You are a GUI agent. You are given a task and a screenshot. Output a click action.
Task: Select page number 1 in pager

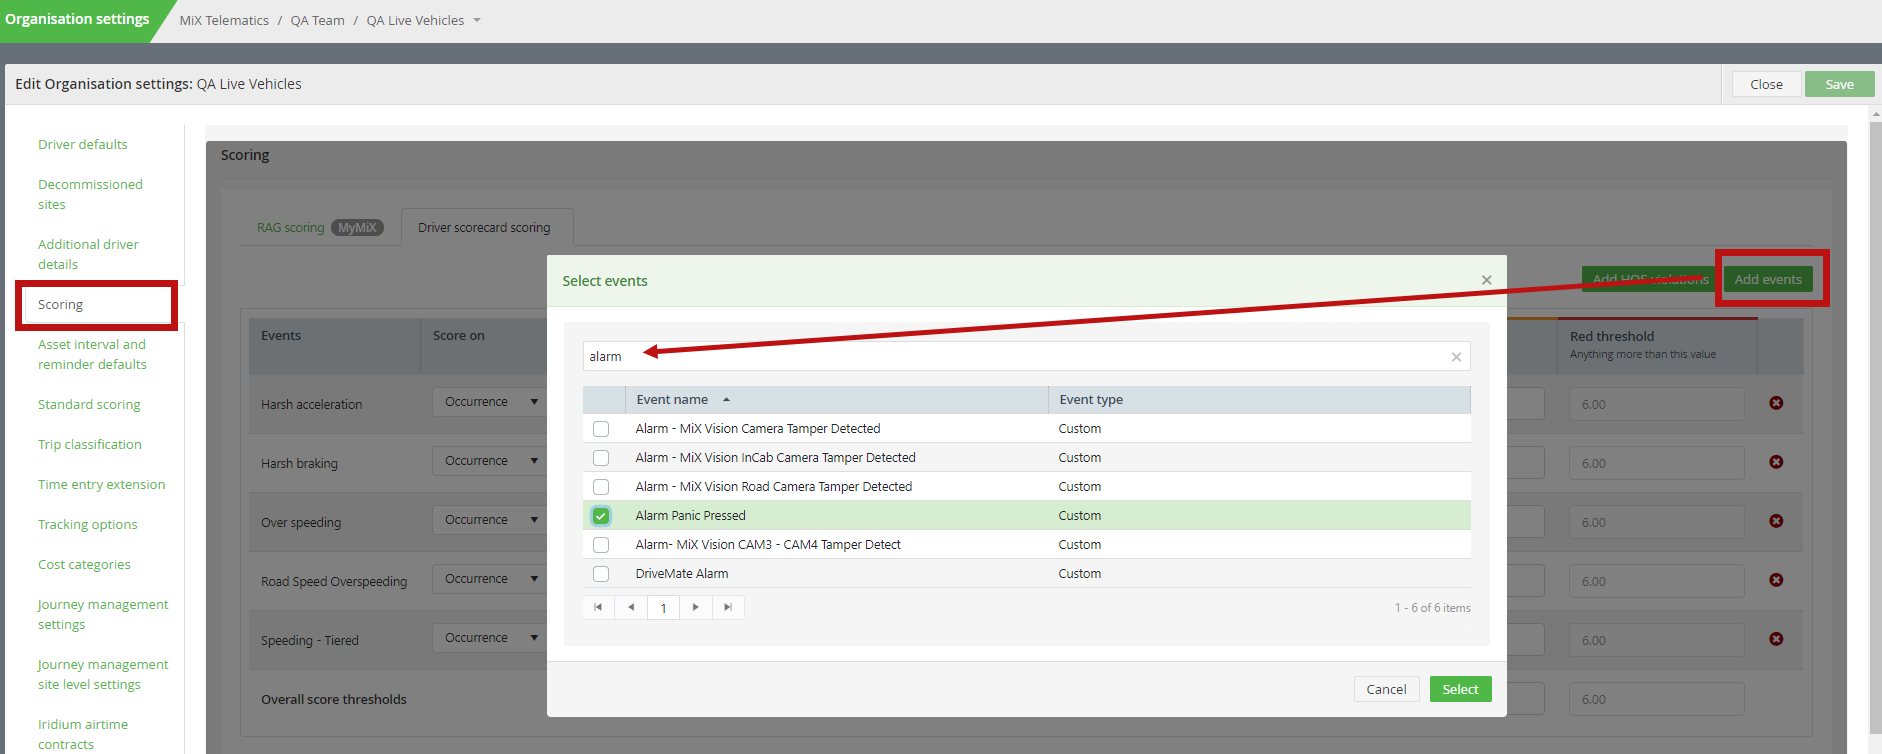point(663,608)
